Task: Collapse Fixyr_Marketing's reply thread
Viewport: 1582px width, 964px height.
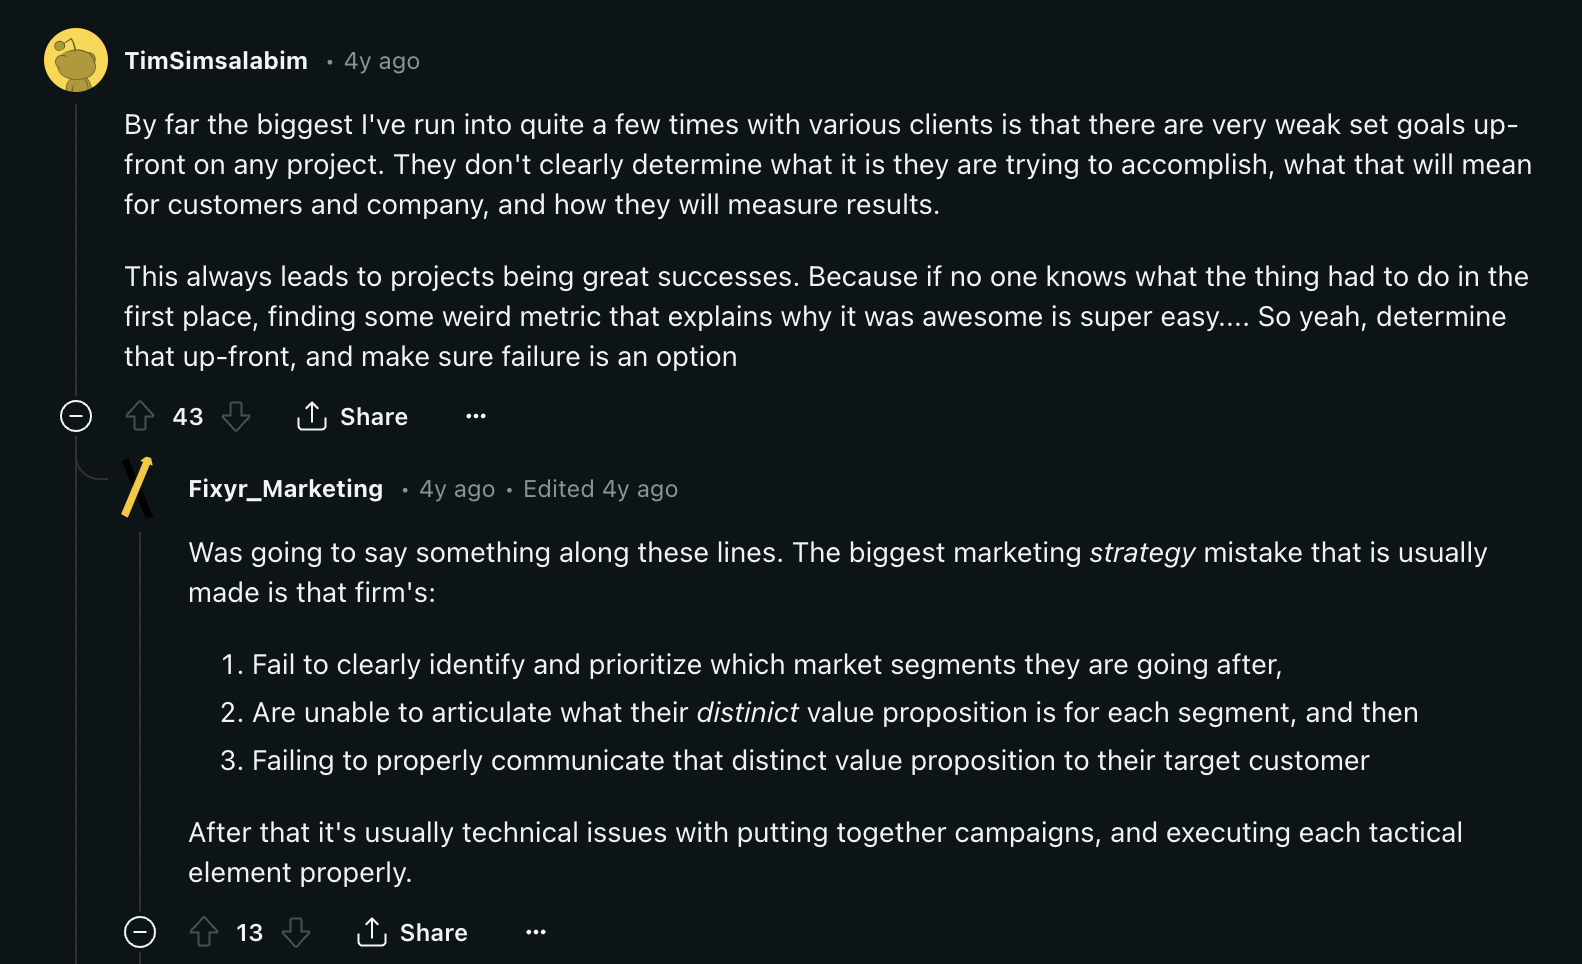Action: pos(140,932)
